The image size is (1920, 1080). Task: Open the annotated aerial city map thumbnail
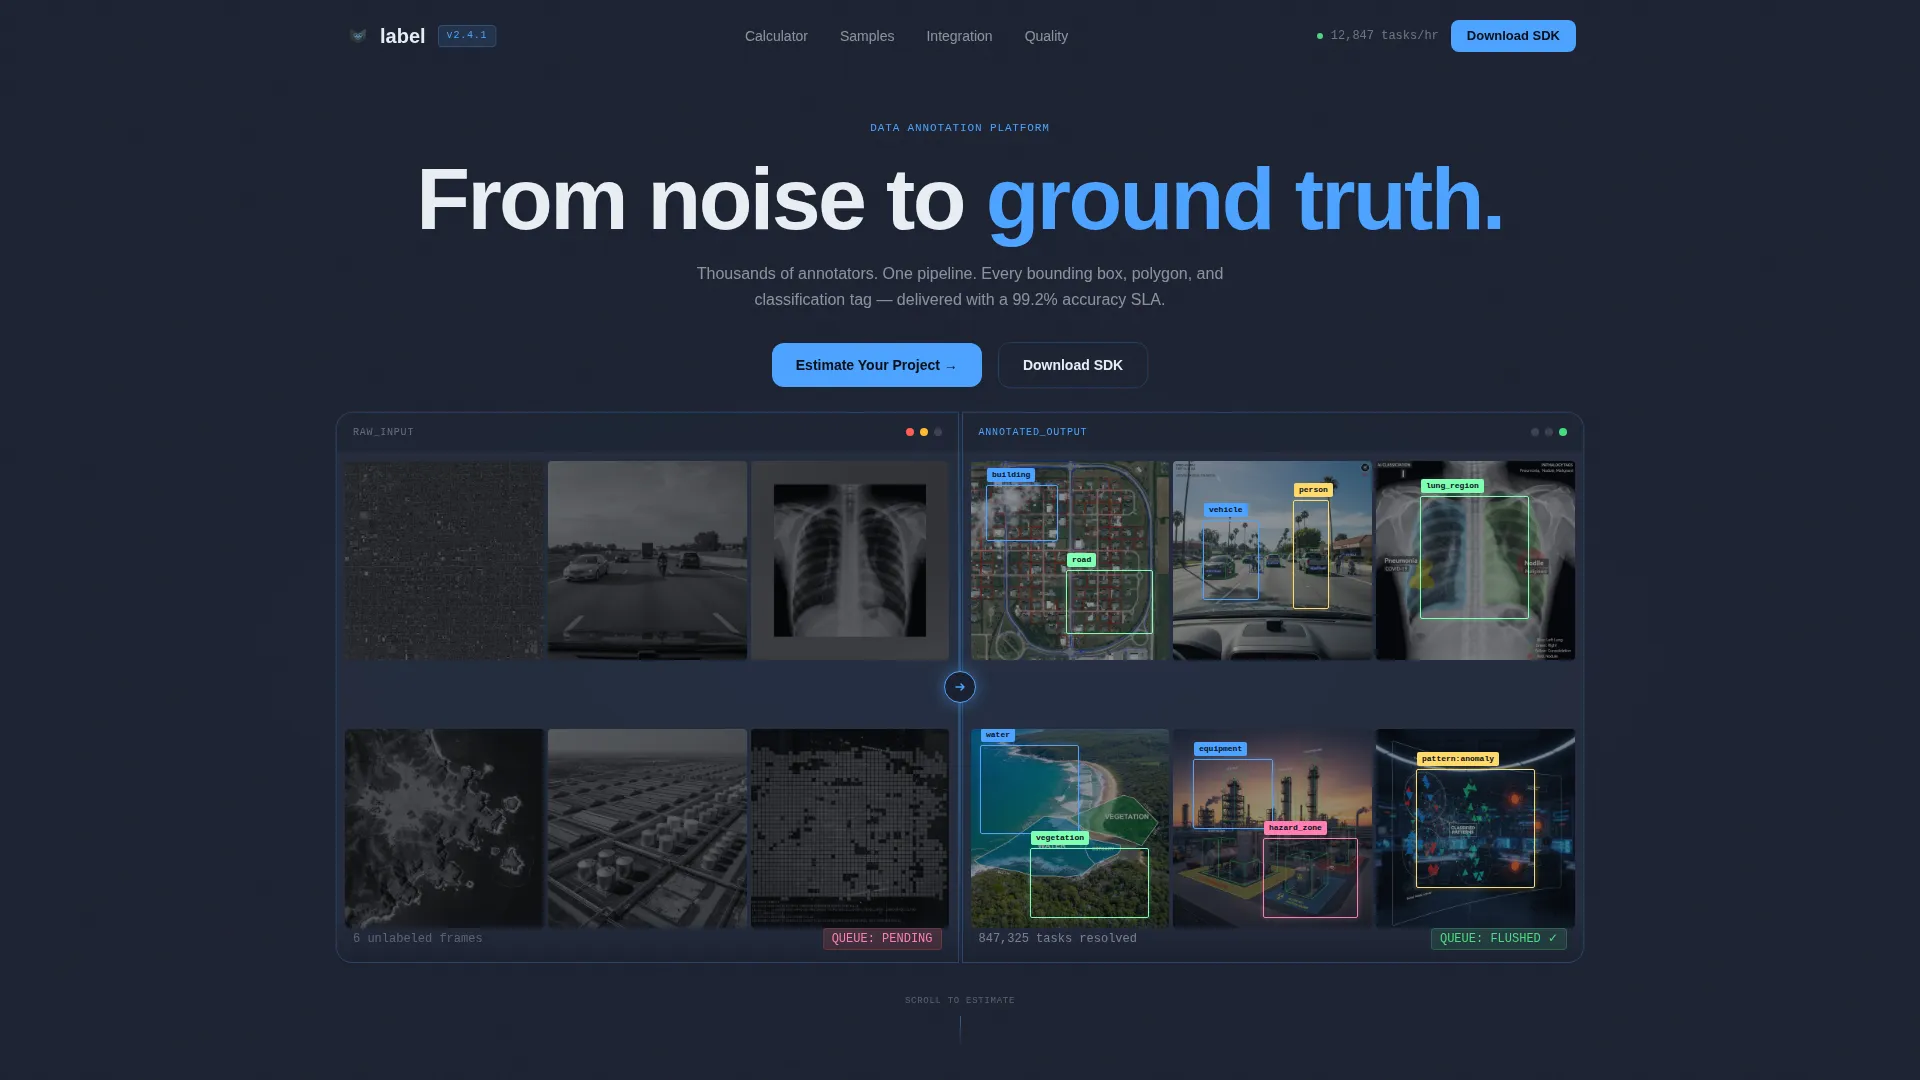point(1070,560)
